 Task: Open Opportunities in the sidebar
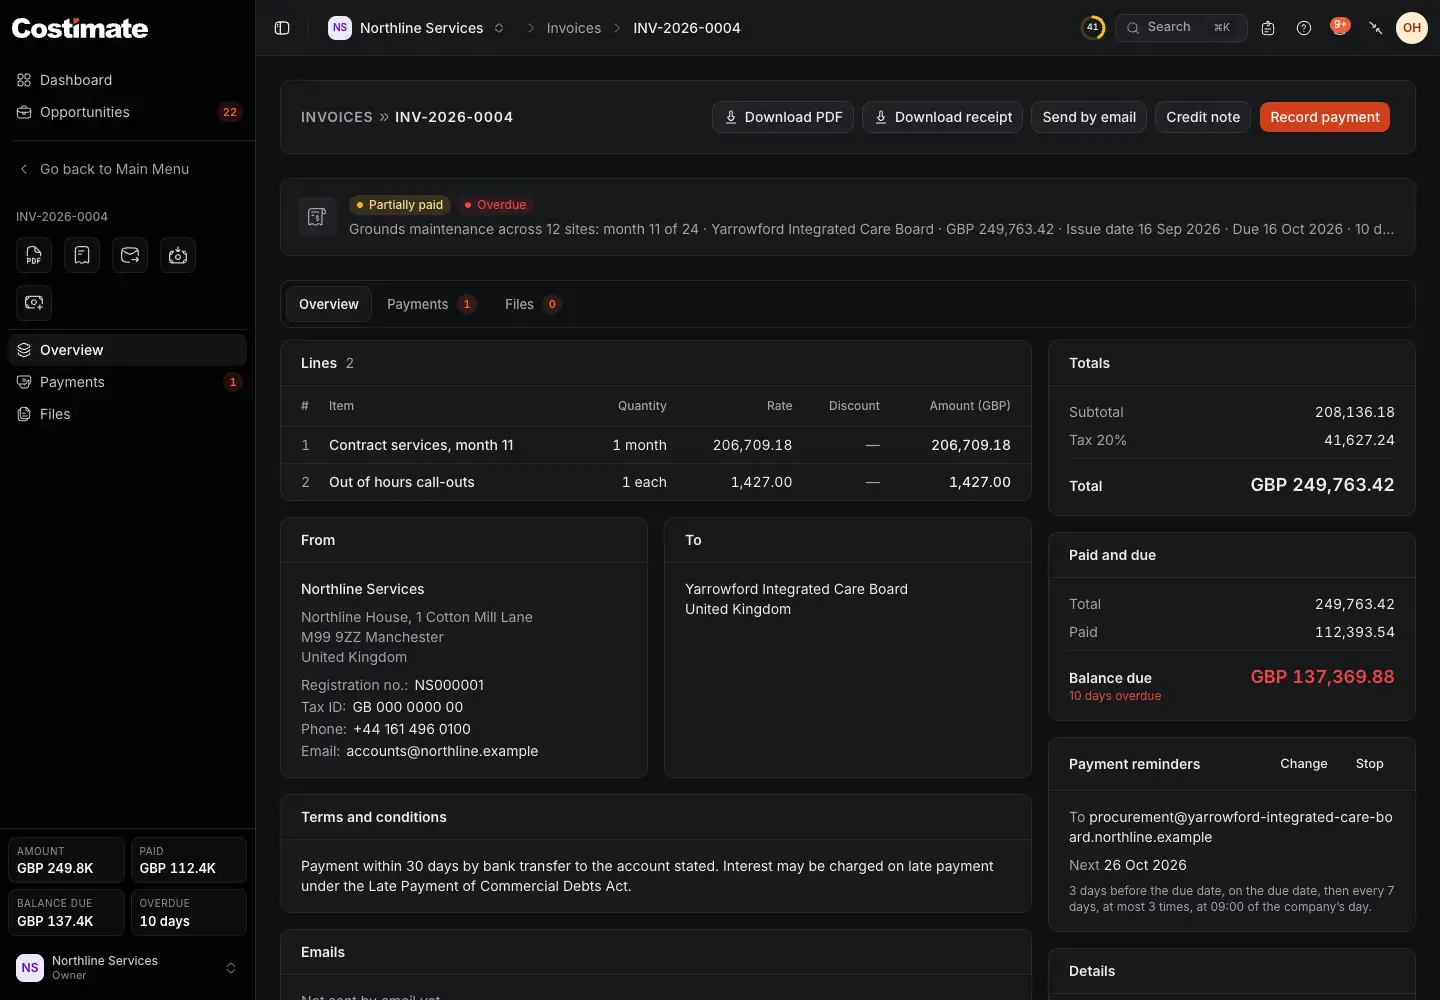pos(127,112)
